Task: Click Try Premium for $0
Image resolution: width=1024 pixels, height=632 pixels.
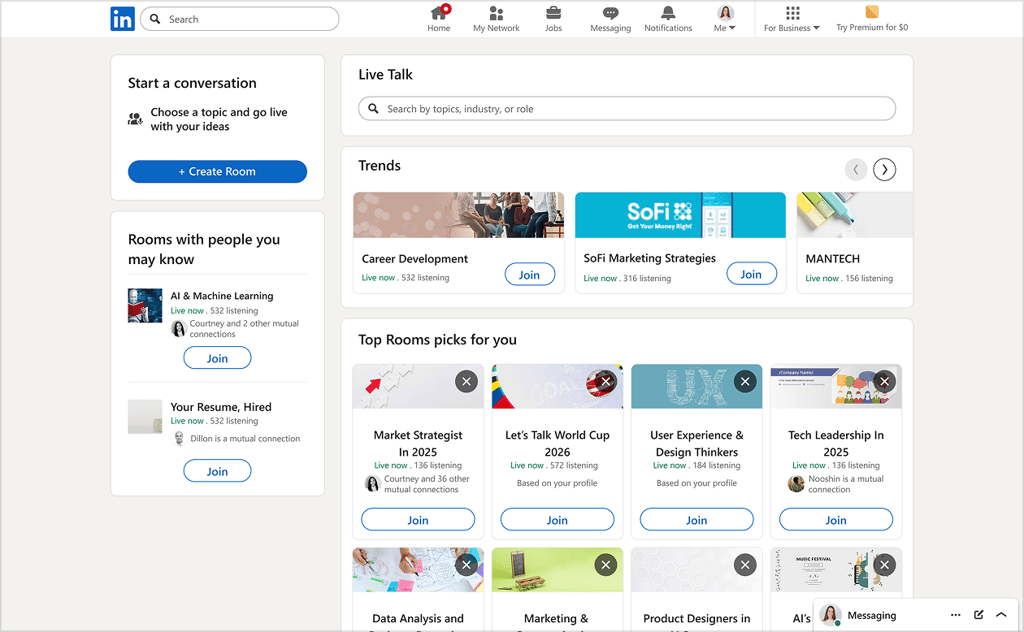Action: 872,18
